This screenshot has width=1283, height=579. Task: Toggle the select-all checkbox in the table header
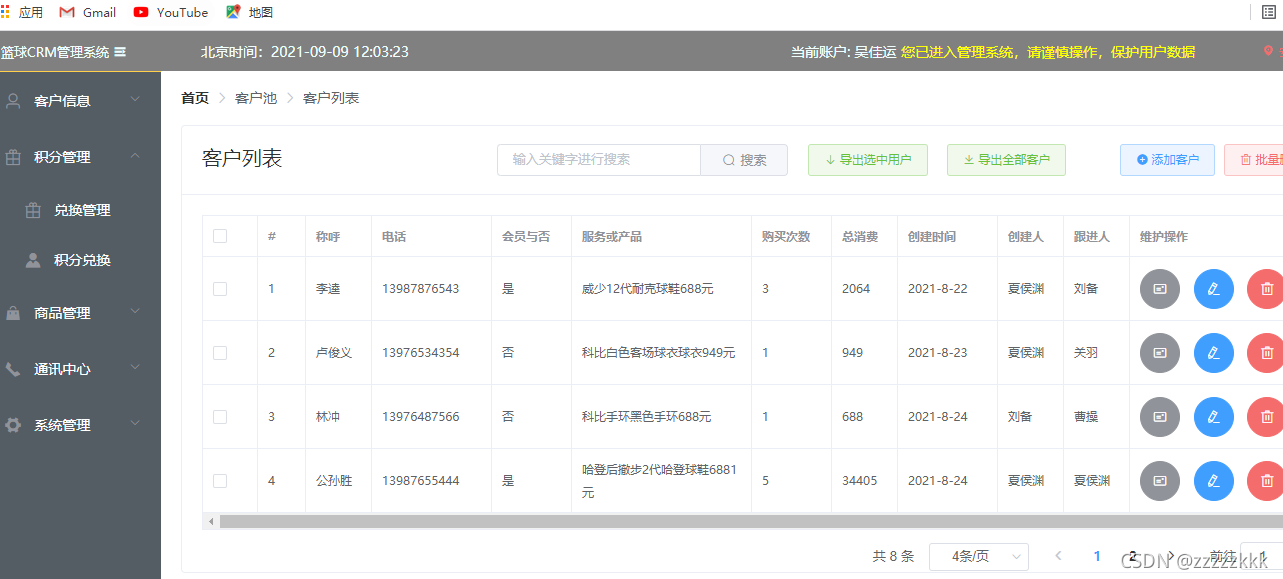click(220, 237)
